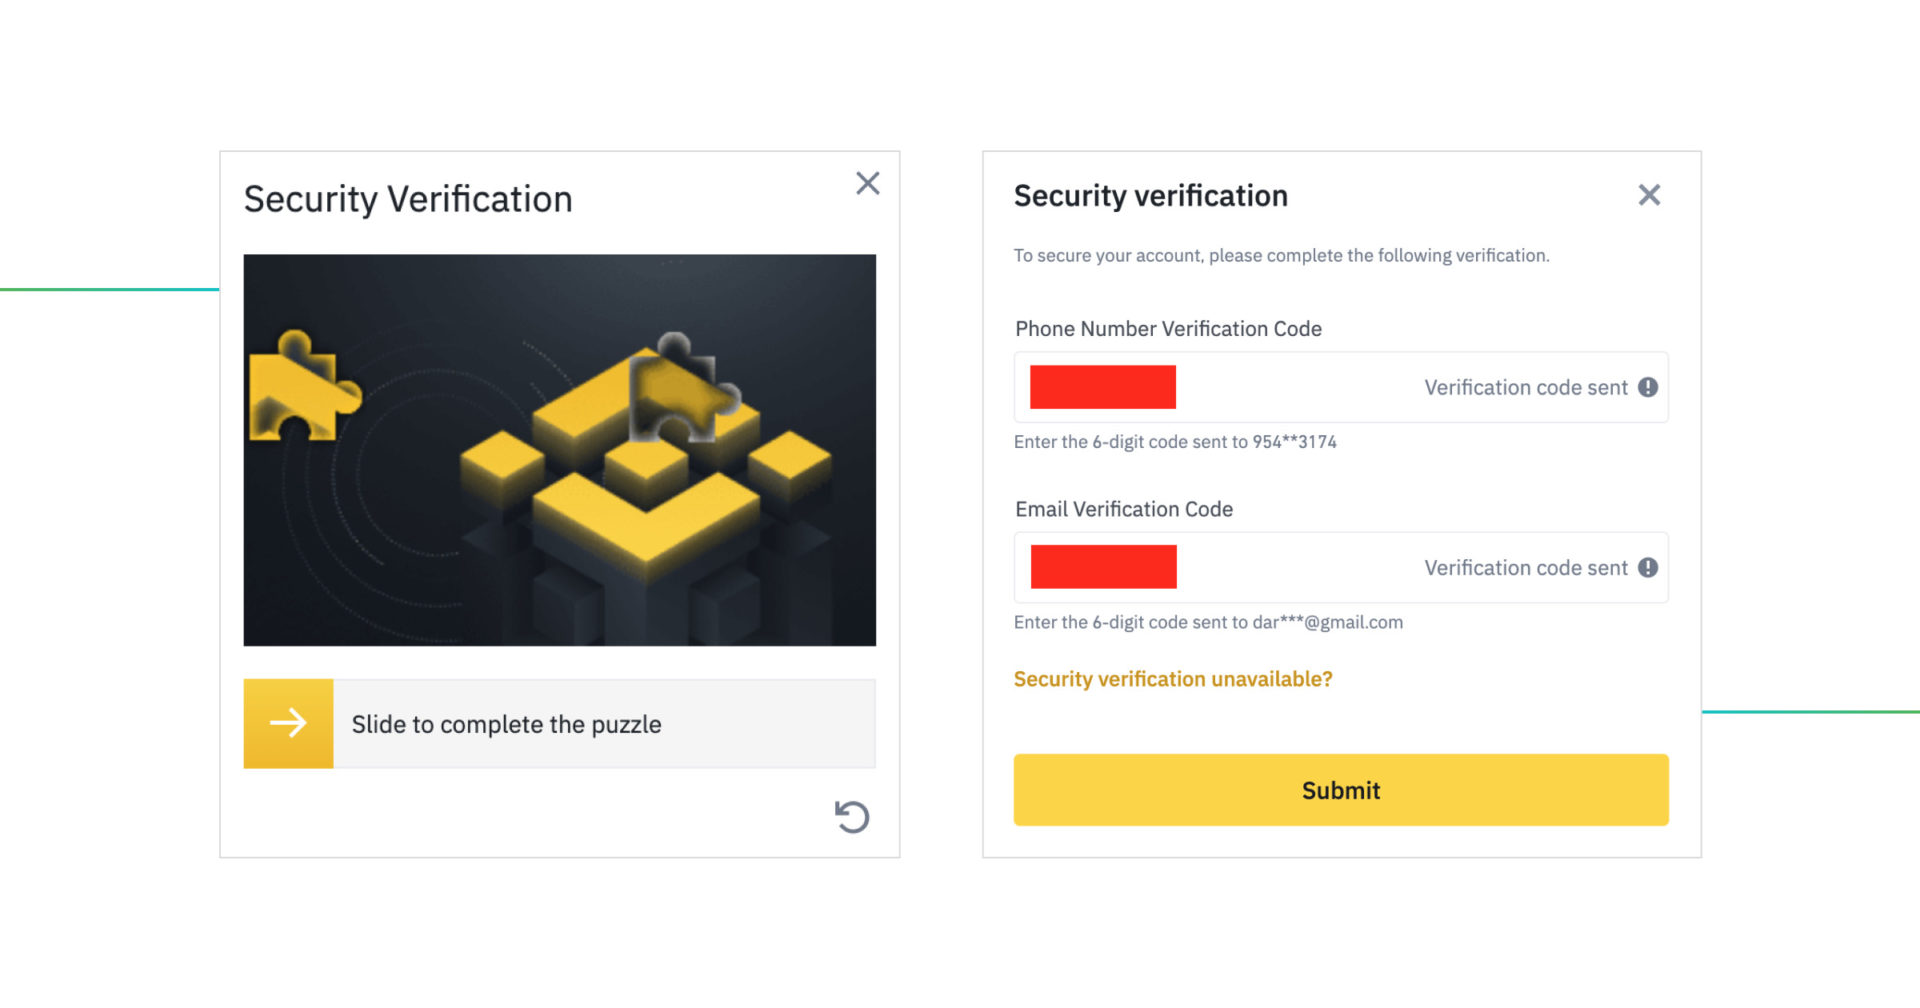Close the Security Verification puzzle dialog
The height and width of the screenshot is (1008, 1920).
pyautogui.click(x=867, y=183)
